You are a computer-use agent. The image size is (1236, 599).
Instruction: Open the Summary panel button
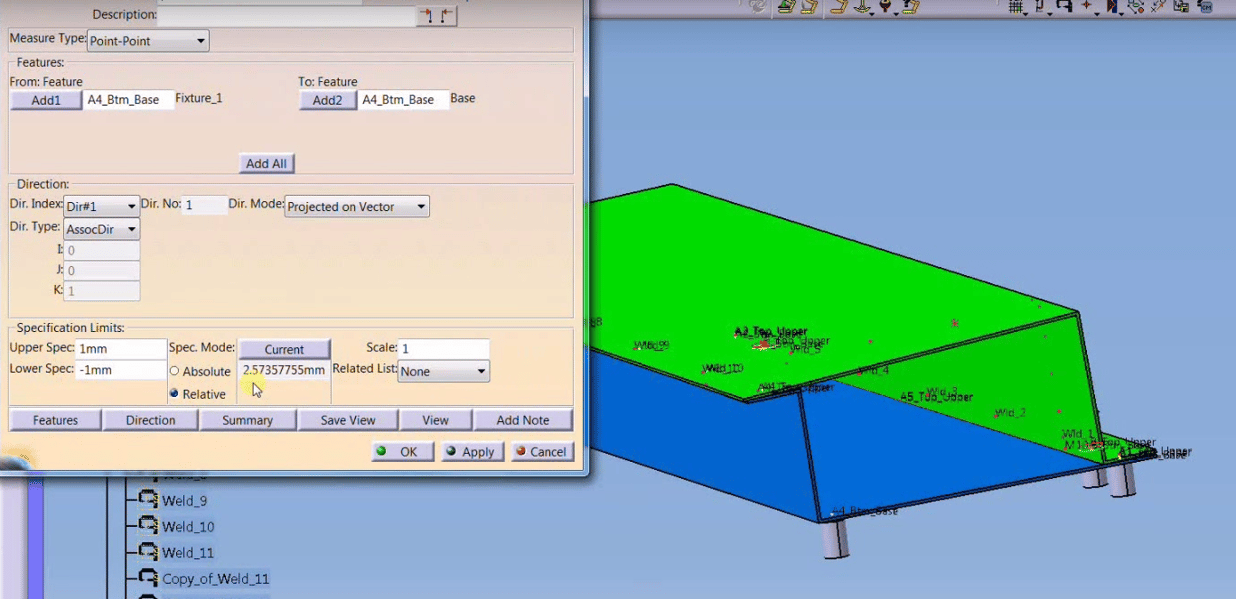tap(248, 419)
